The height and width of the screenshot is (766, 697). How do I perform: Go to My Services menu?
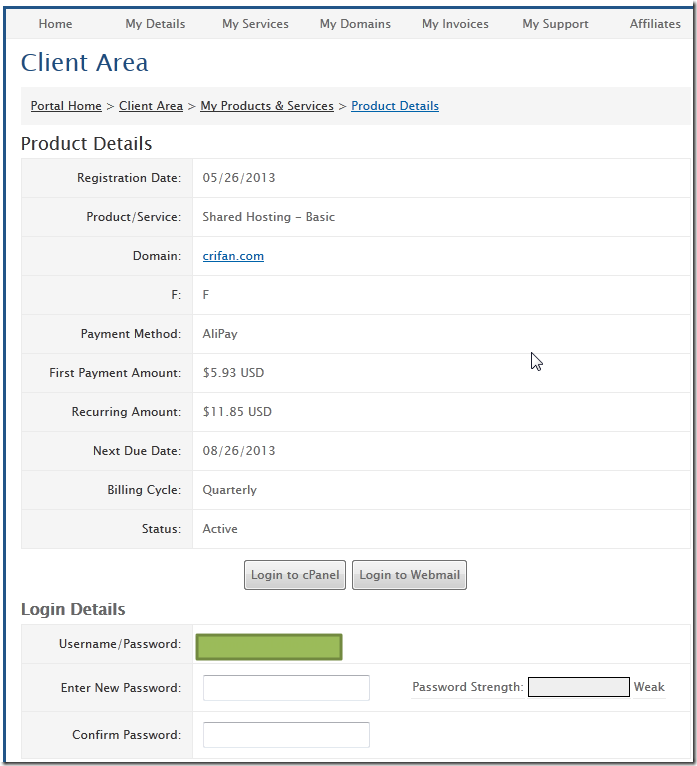pyautogui.click(x=255, y=24)
